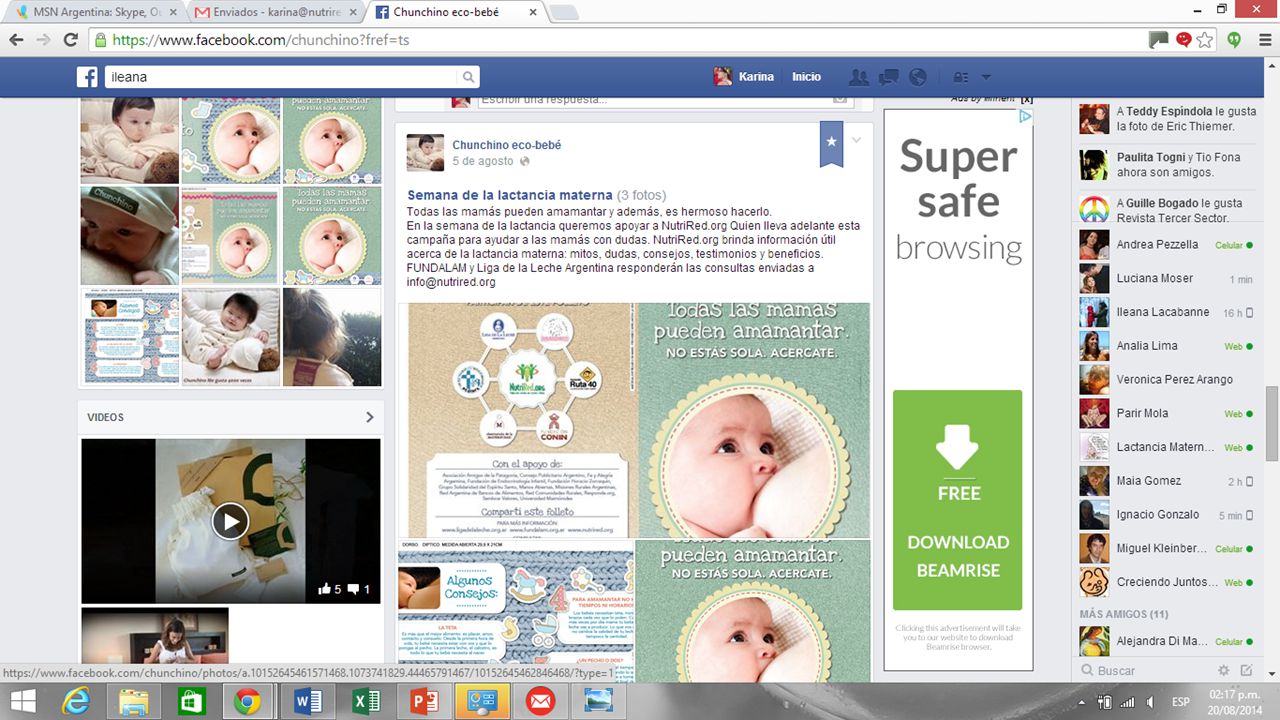Open chat with Parir Mola
The height and width of the screenshot is (720, 1280).
click(x=1166, y=414)
